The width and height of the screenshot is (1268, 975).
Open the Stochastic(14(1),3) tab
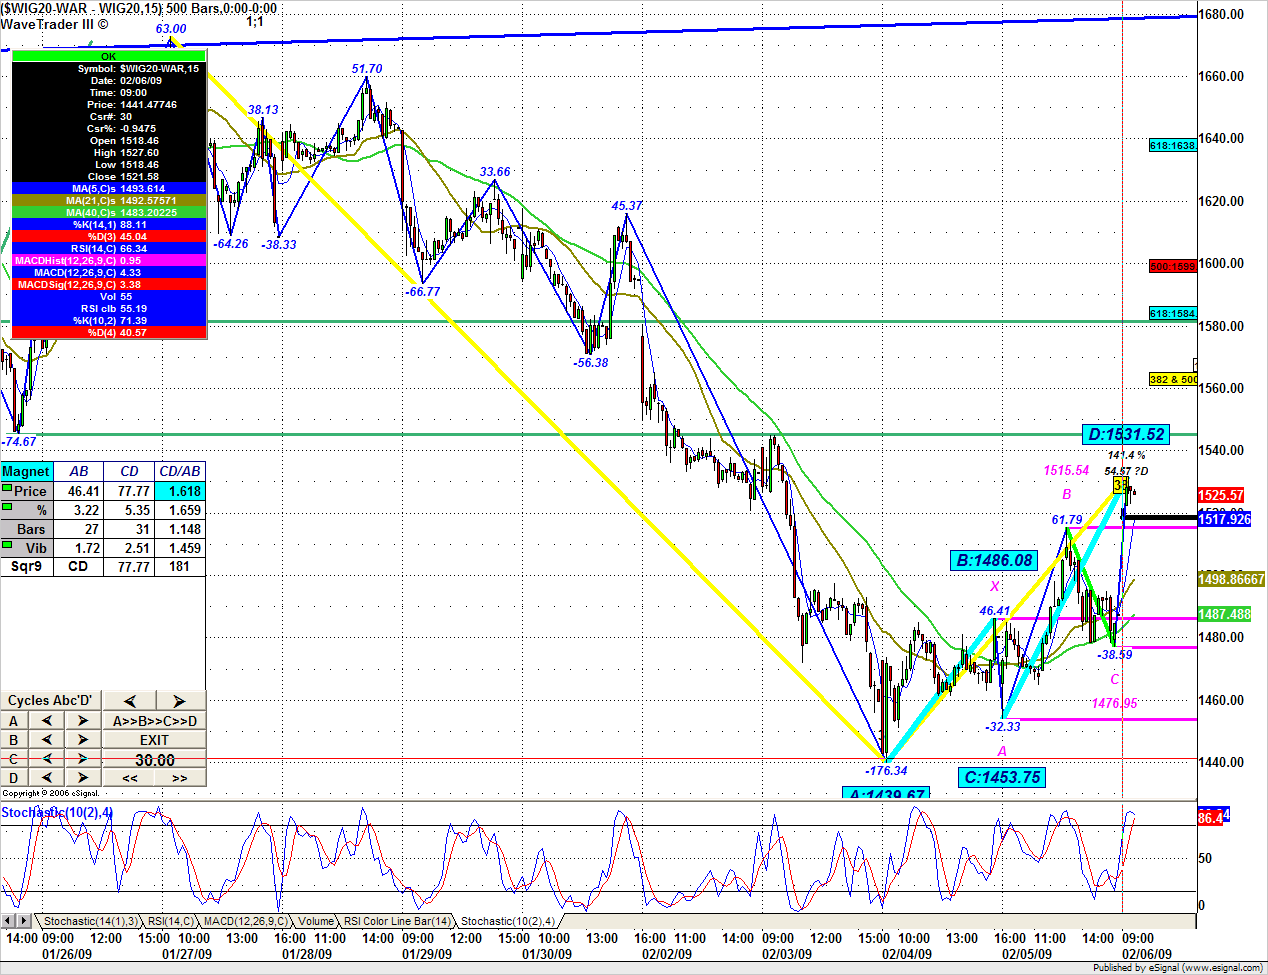[90, 921]
